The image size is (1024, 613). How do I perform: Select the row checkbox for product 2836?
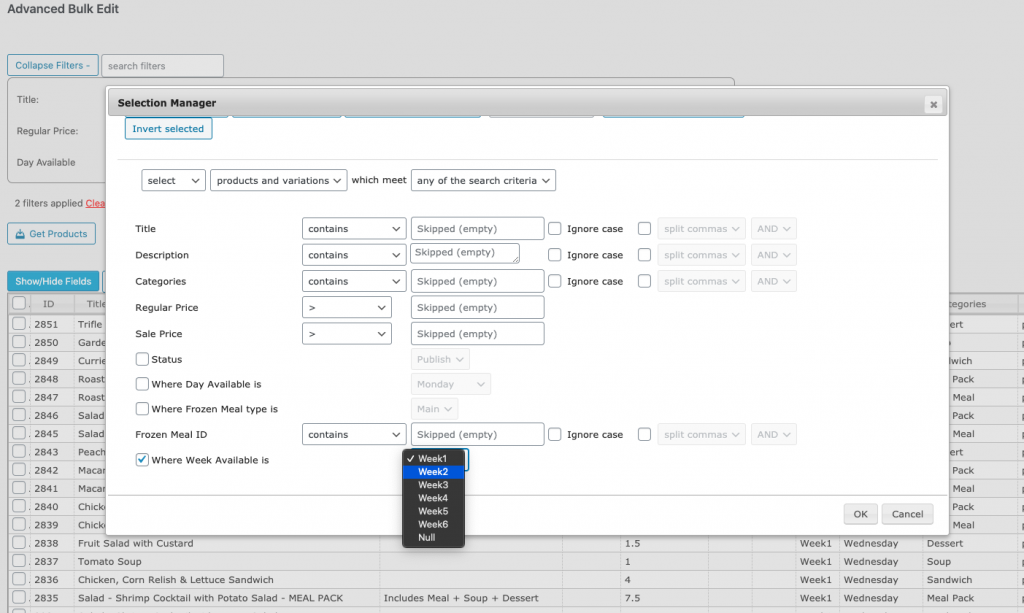(x=19, y=580)
